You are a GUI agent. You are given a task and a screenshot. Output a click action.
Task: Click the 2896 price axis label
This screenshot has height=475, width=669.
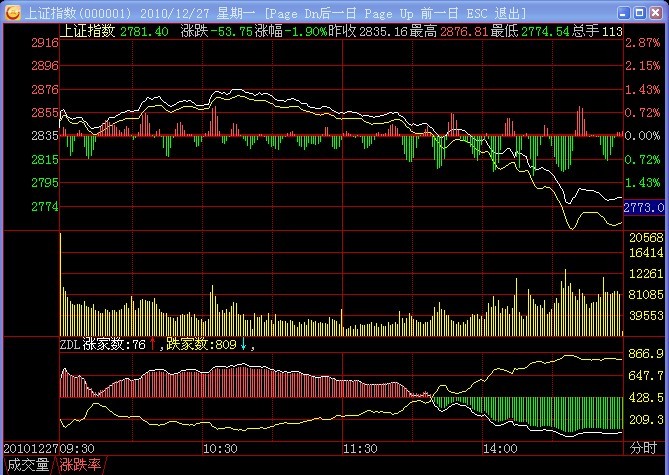(45, 66)
